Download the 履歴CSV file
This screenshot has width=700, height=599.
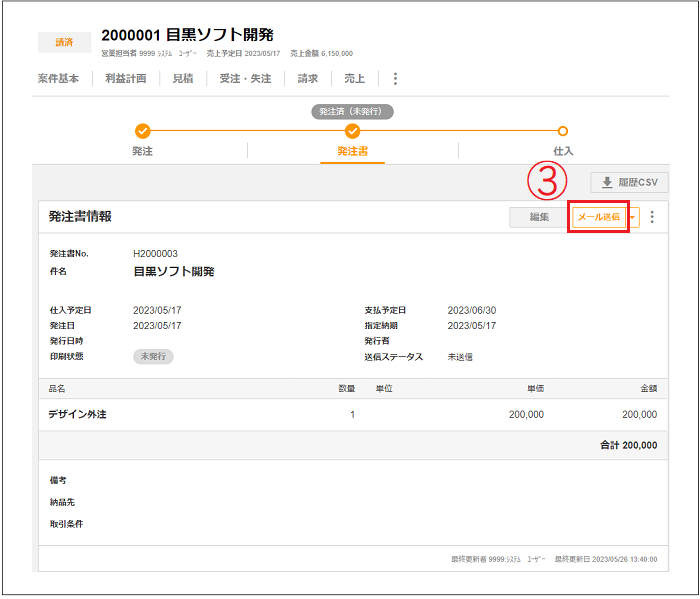[x=629, y=183]
